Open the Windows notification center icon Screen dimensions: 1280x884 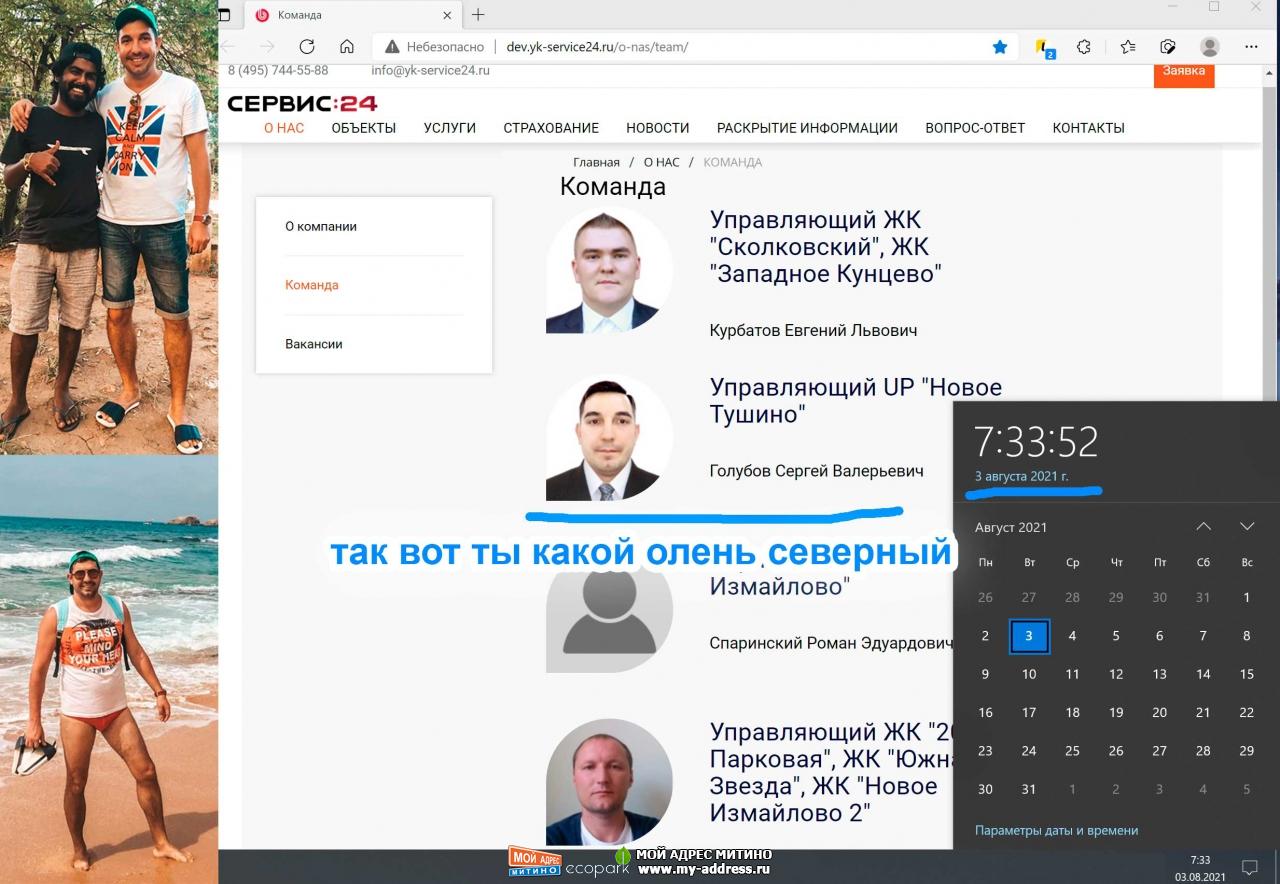(1249, 866)
